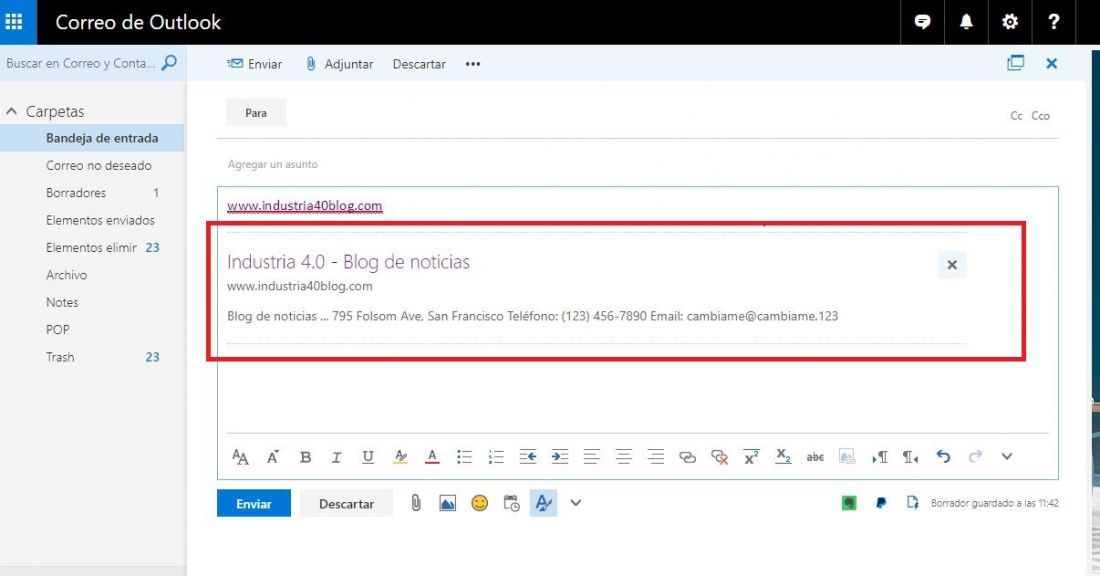The width and height of the screenshot is (1100, 576).
Task: Click the search magnifier icon
Action: (169, 63)
